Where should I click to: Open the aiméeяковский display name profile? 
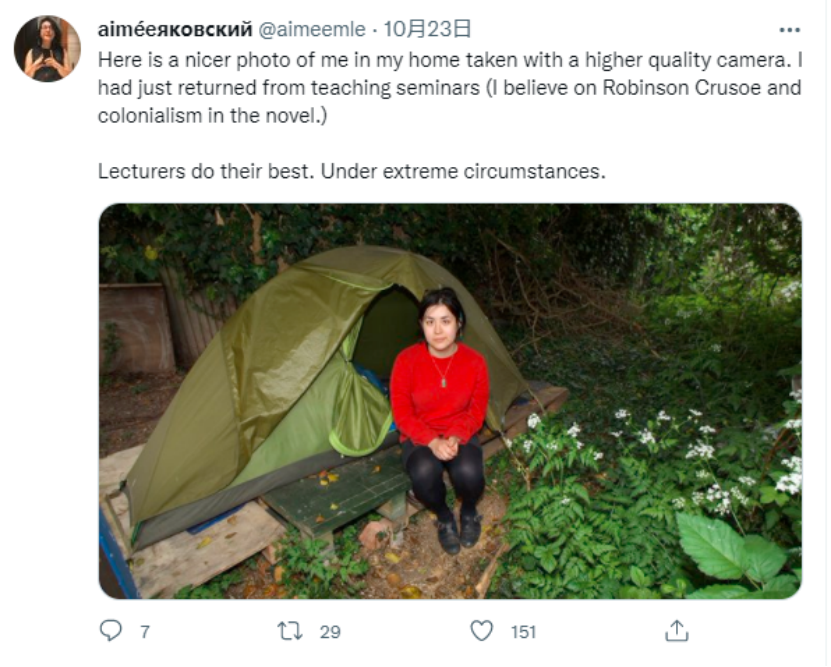pyautogui.click(x=175, y=29)
